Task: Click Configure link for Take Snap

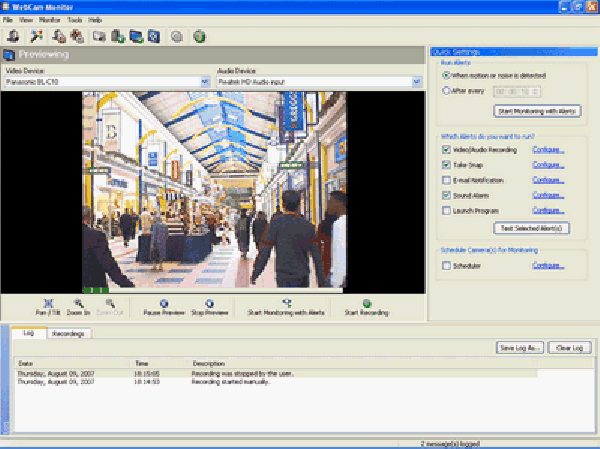Action: [548, 165]
